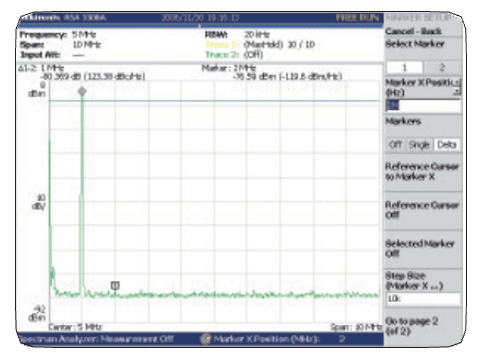Click the Span 10 MHz readout at top

(x=60, y=45)
